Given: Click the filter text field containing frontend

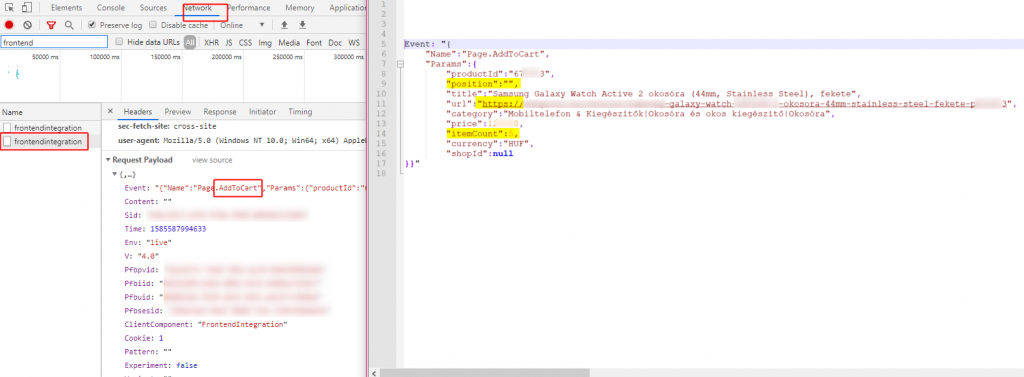Looking at the screenshot, I should (x=54, y=42).
